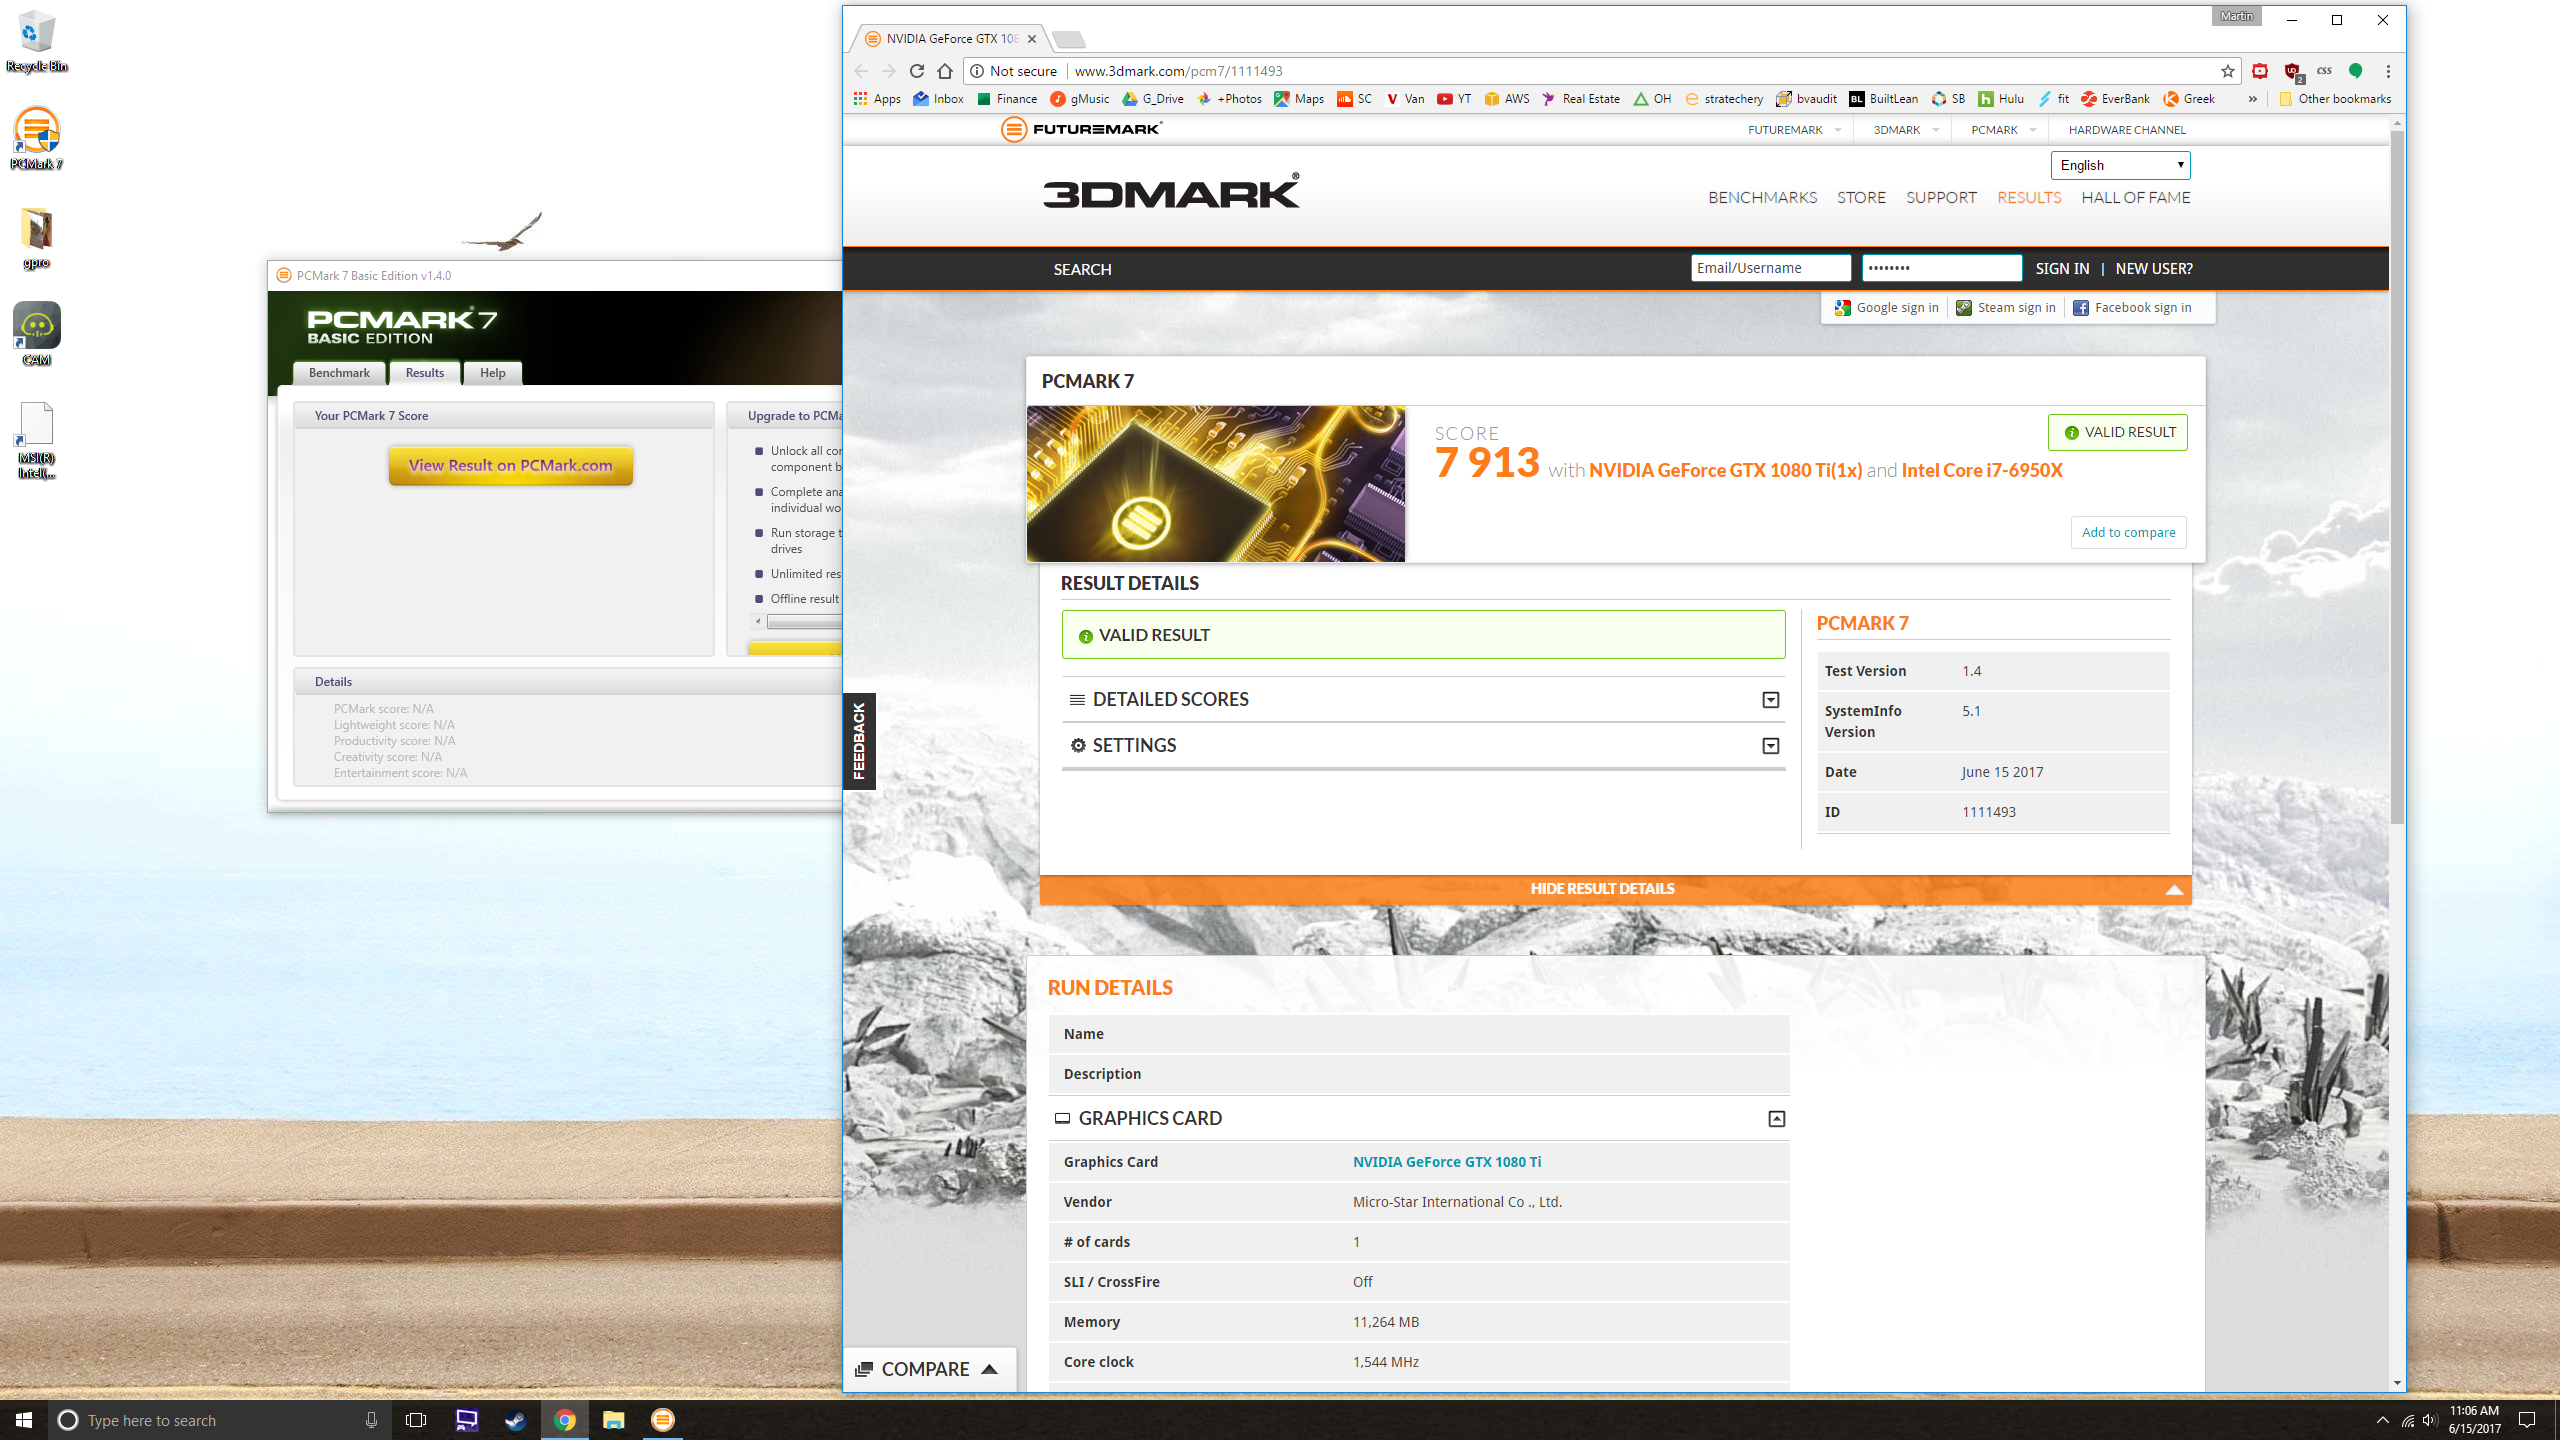Click the volume tray icon
Image resolution: width=2560 pixels, height=1440 pixels.
(x=2430, y=1420)
